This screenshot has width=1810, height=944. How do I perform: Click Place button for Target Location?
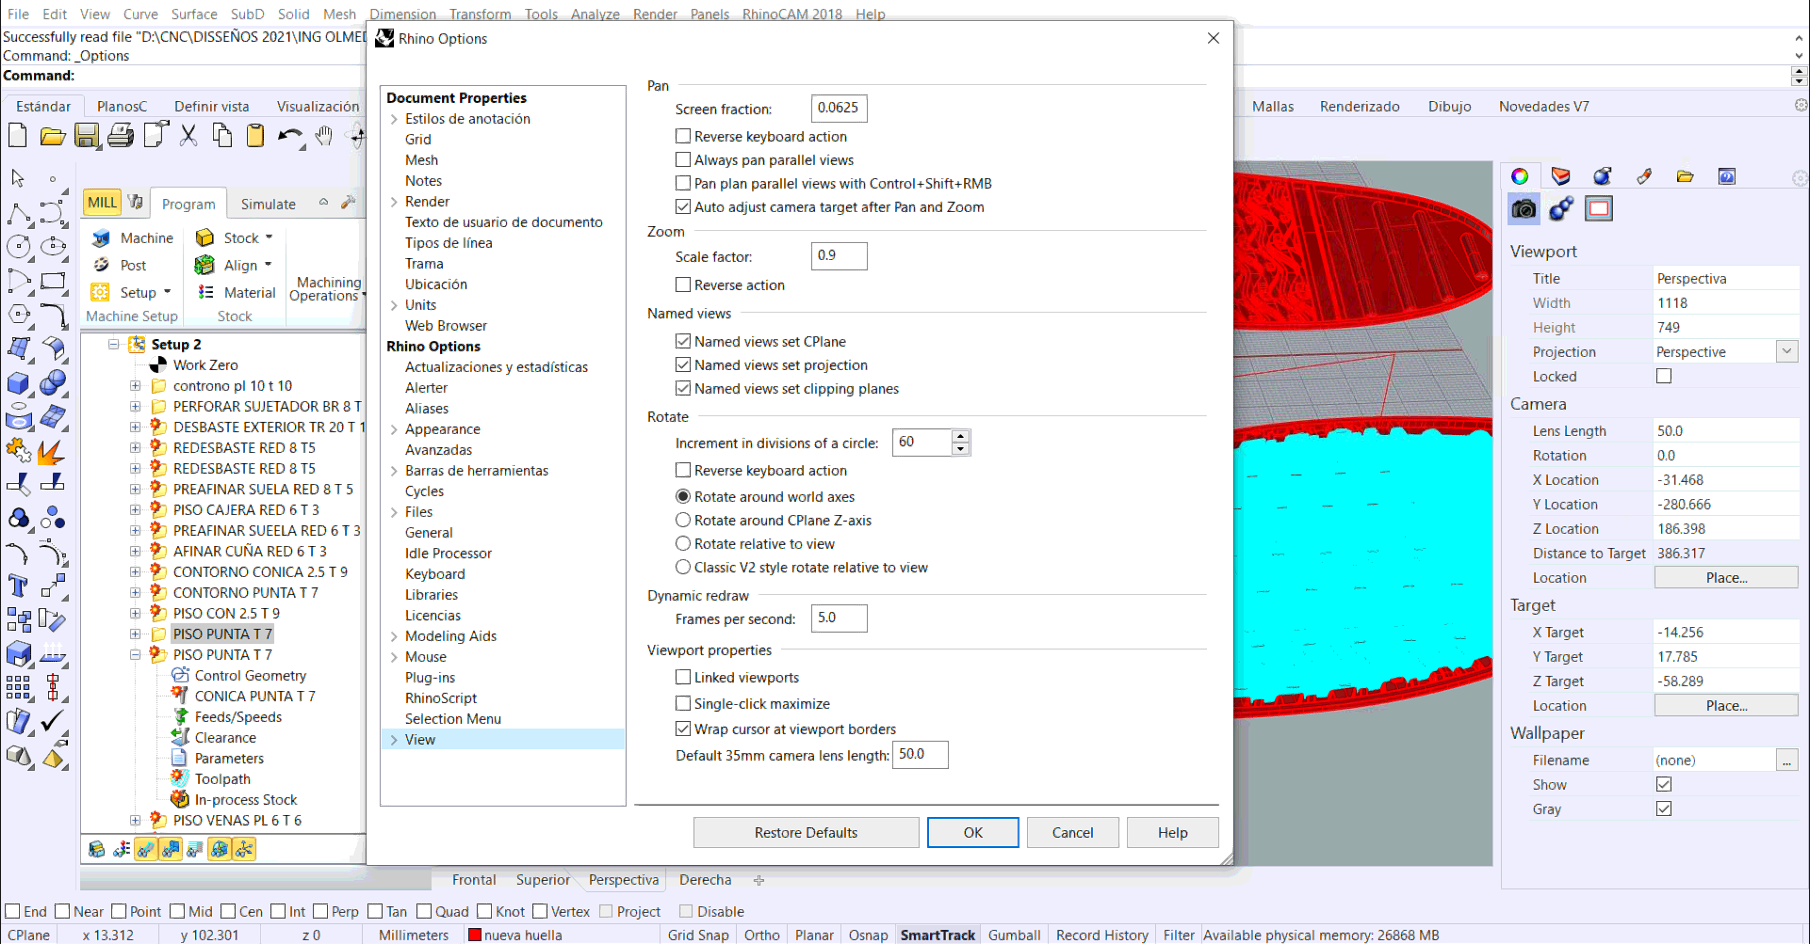point(1726,705)
